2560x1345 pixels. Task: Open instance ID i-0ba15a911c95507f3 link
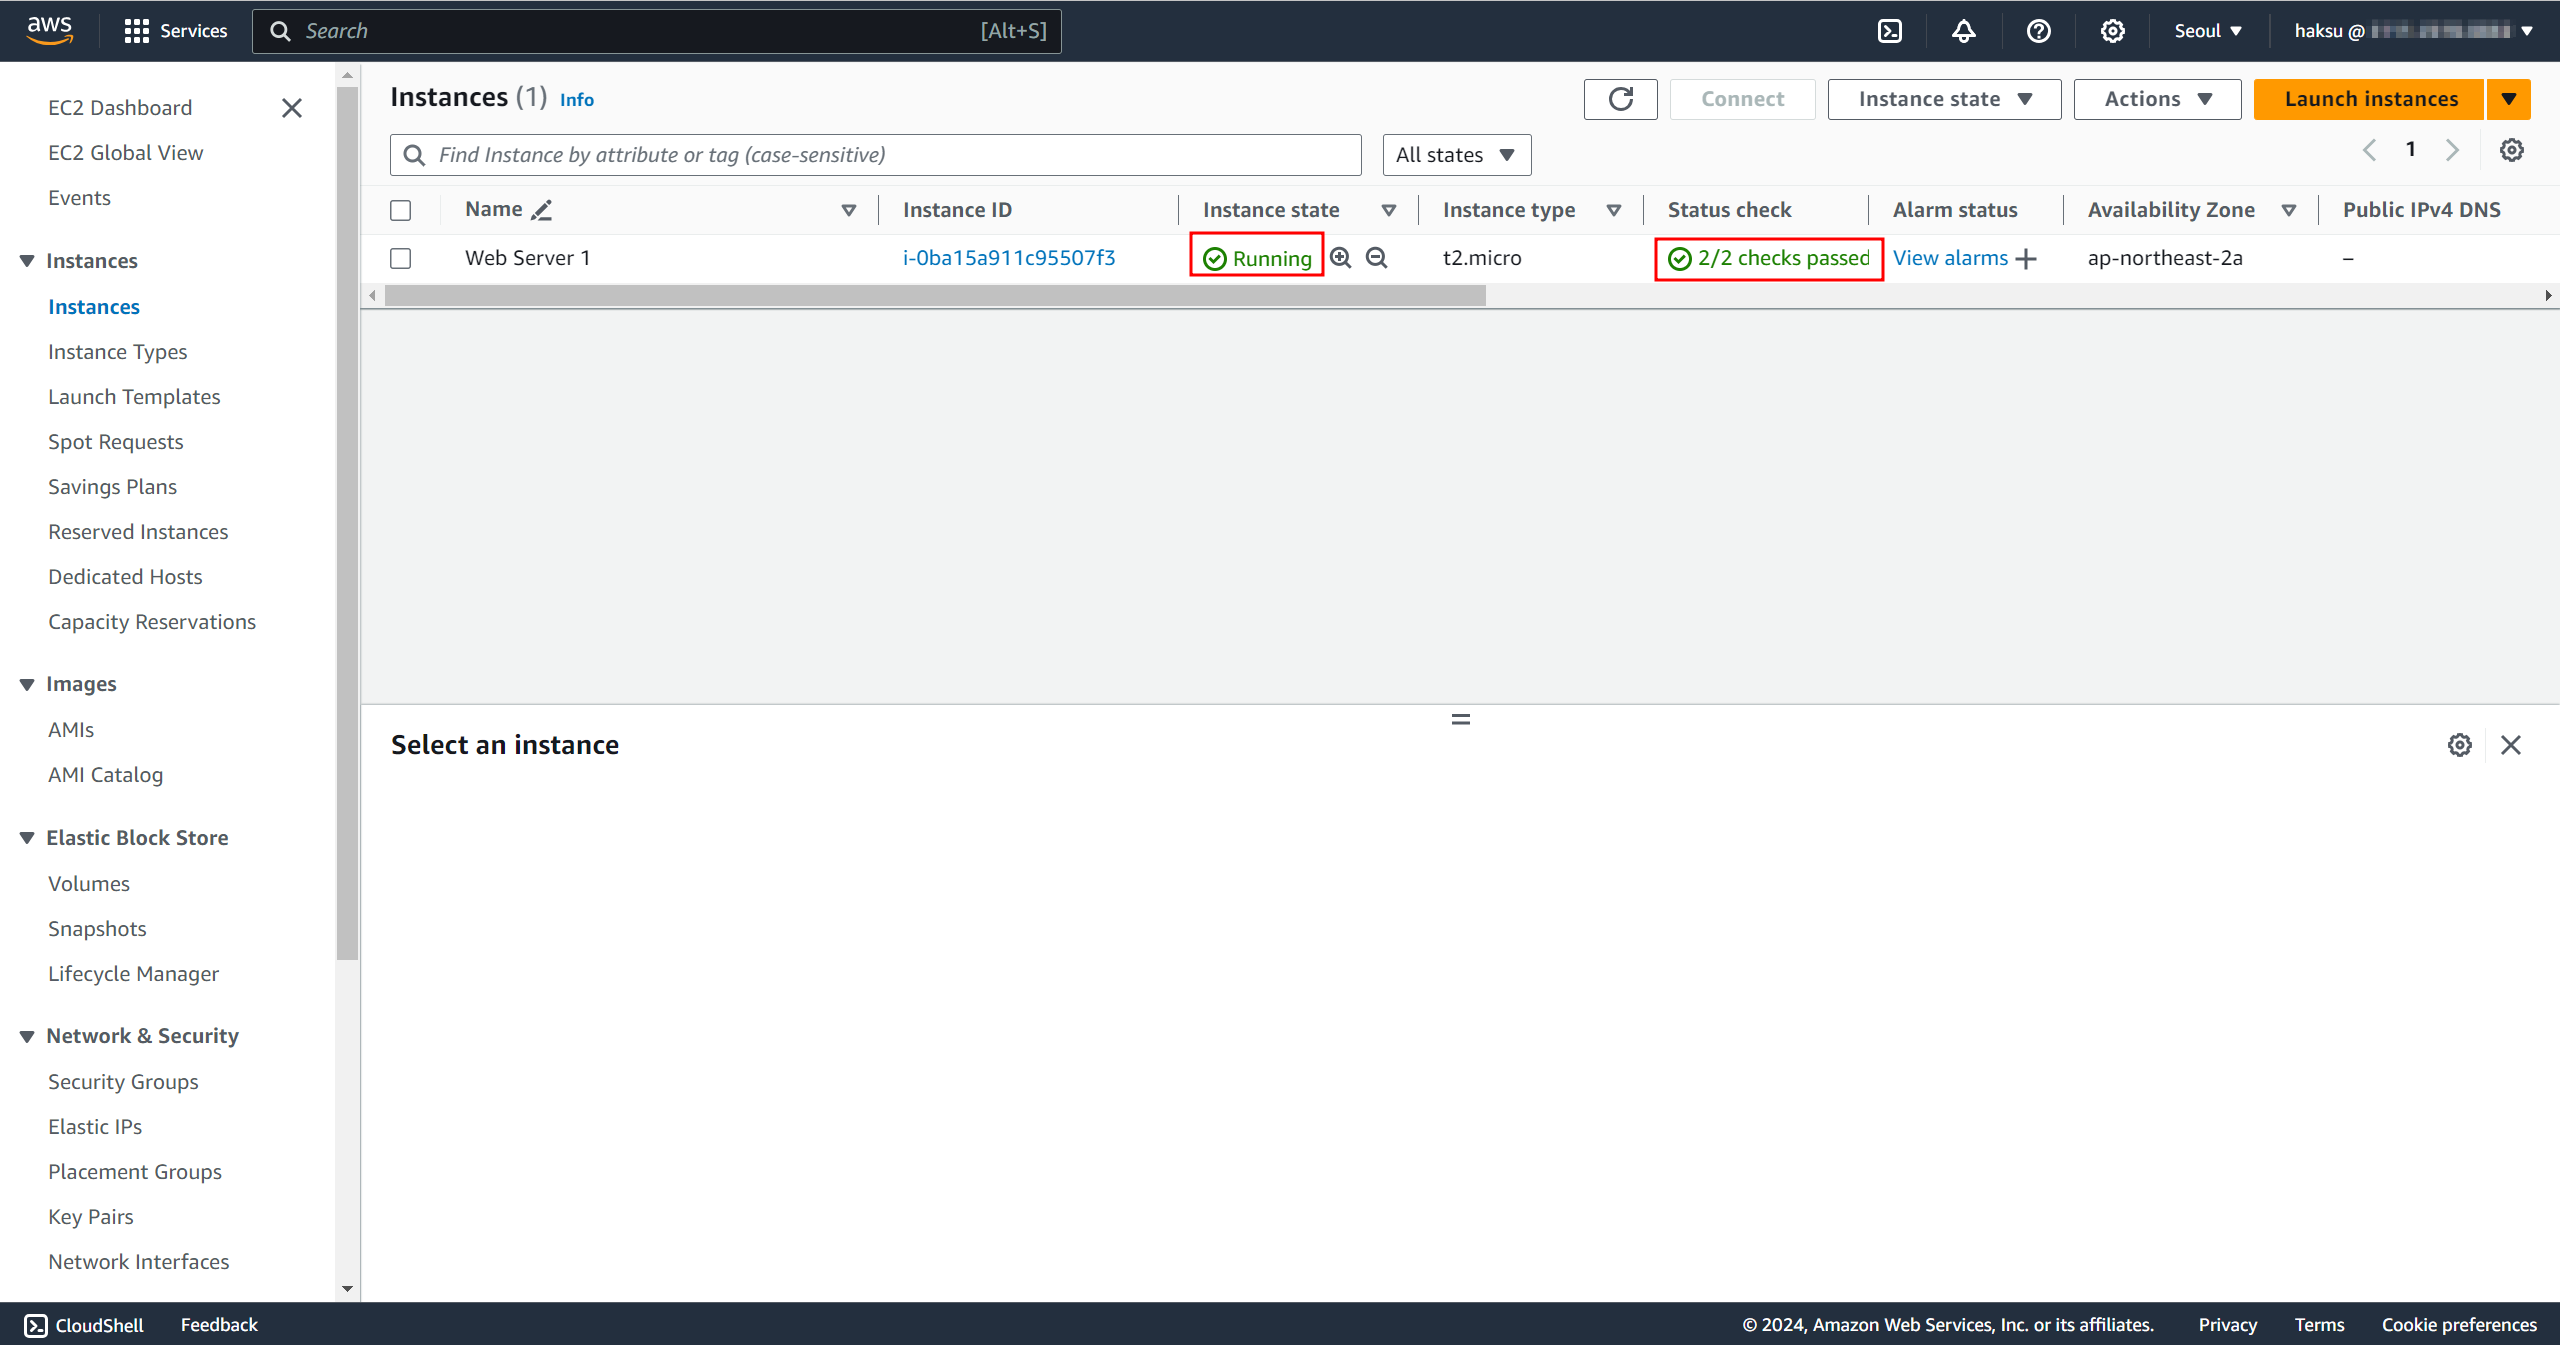(1008, 258)
